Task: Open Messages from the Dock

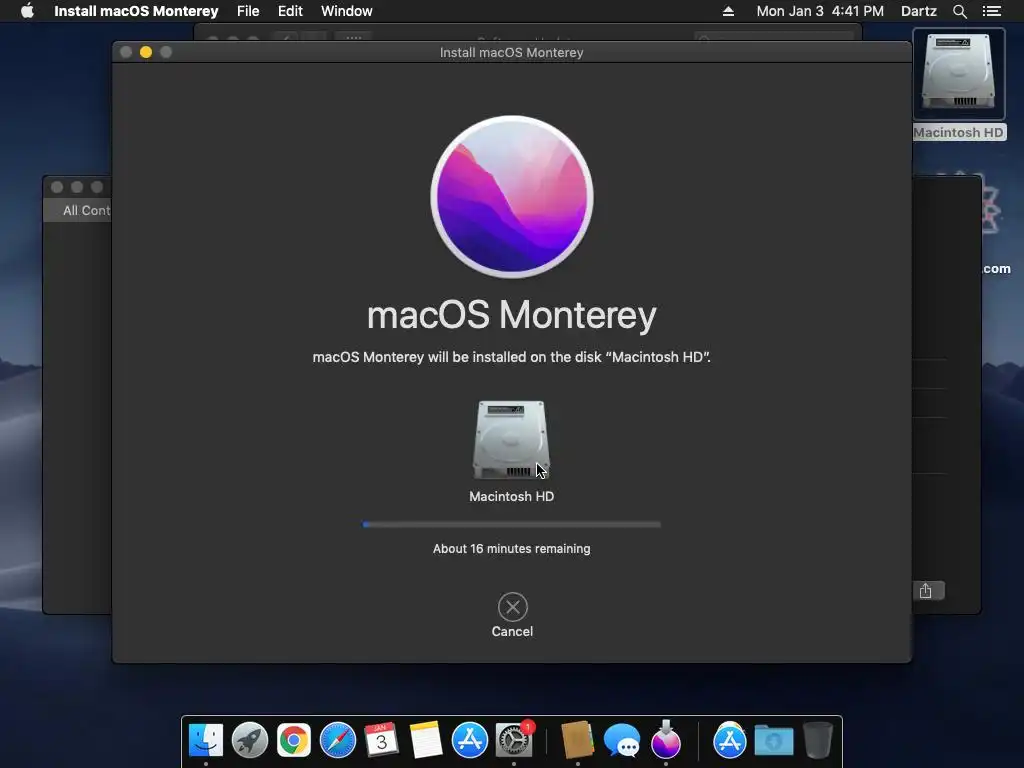Action: (x=622, y=741)
